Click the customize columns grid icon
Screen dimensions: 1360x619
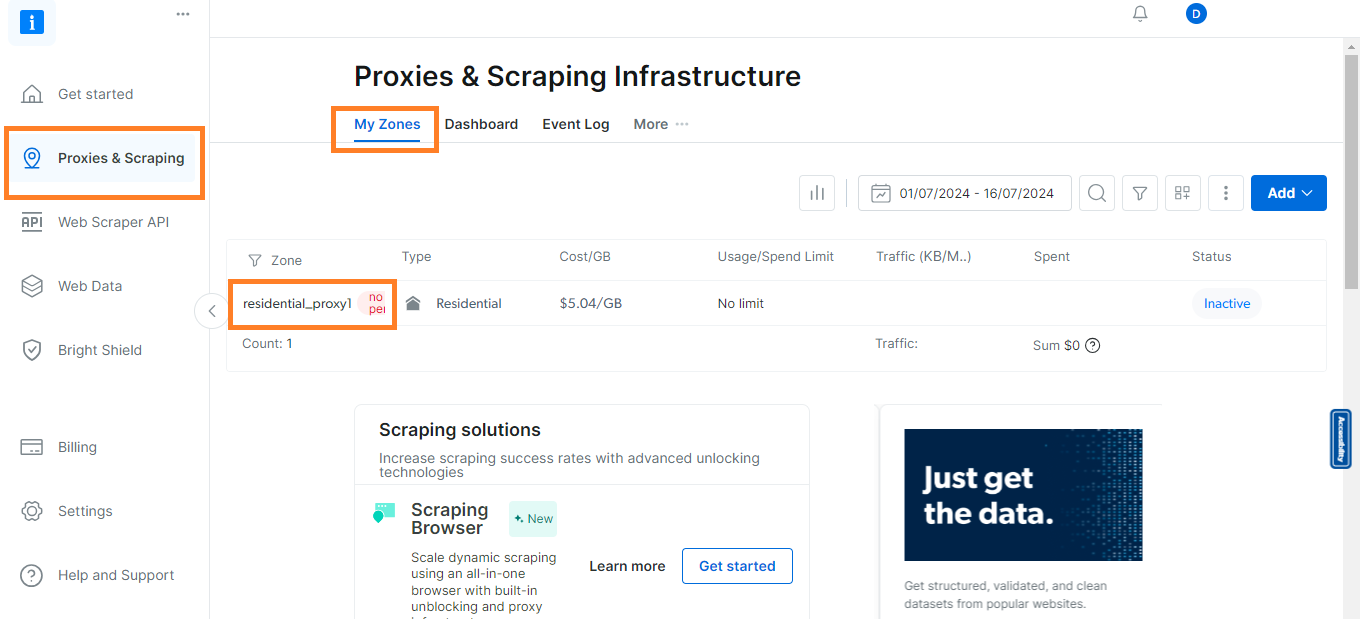point(1183,193)
